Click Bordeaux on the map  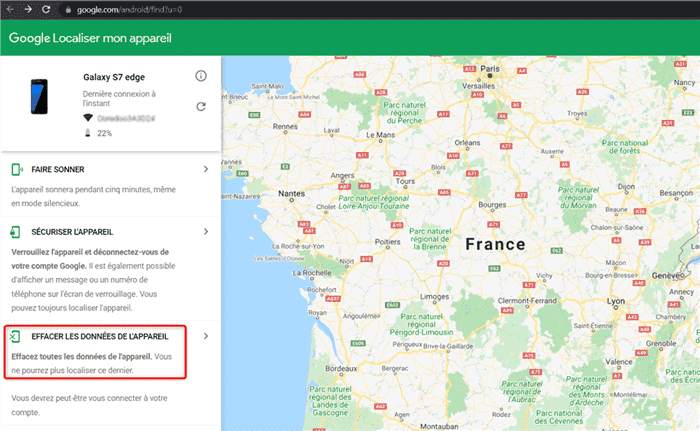click(341, 368)
